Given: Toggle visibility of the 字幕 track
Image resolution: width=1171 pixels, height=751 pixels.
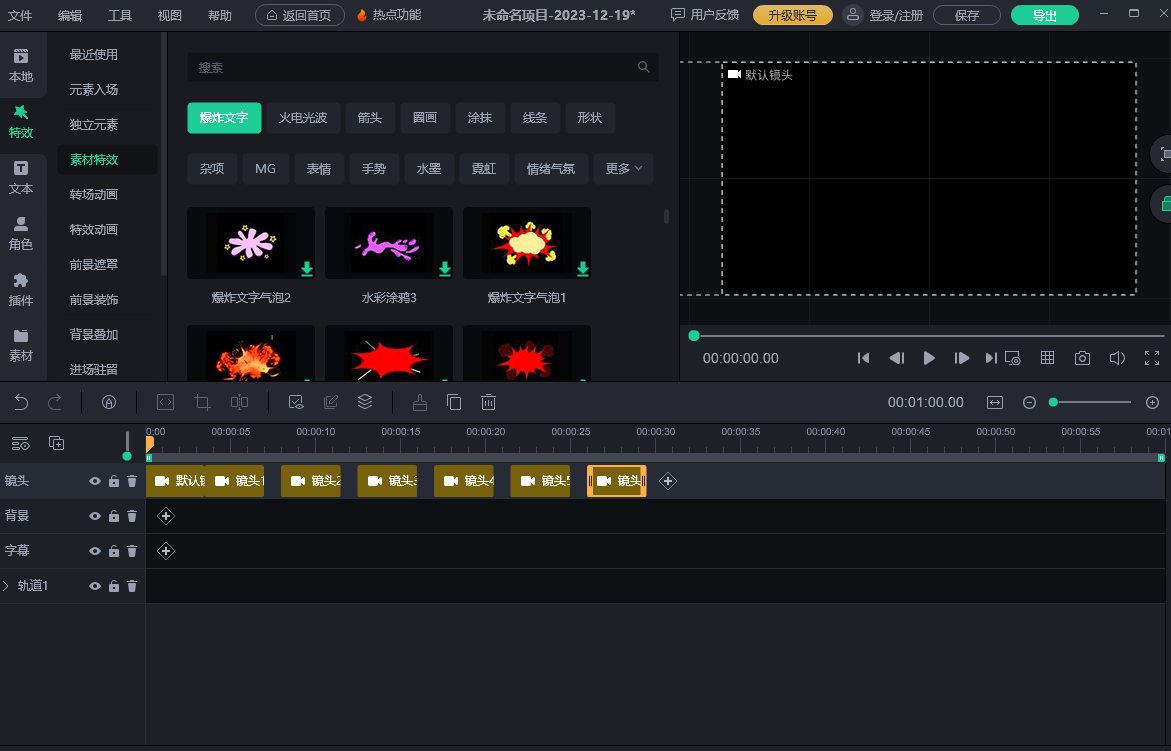Looking at the screenshot, I should click(95, 551).
